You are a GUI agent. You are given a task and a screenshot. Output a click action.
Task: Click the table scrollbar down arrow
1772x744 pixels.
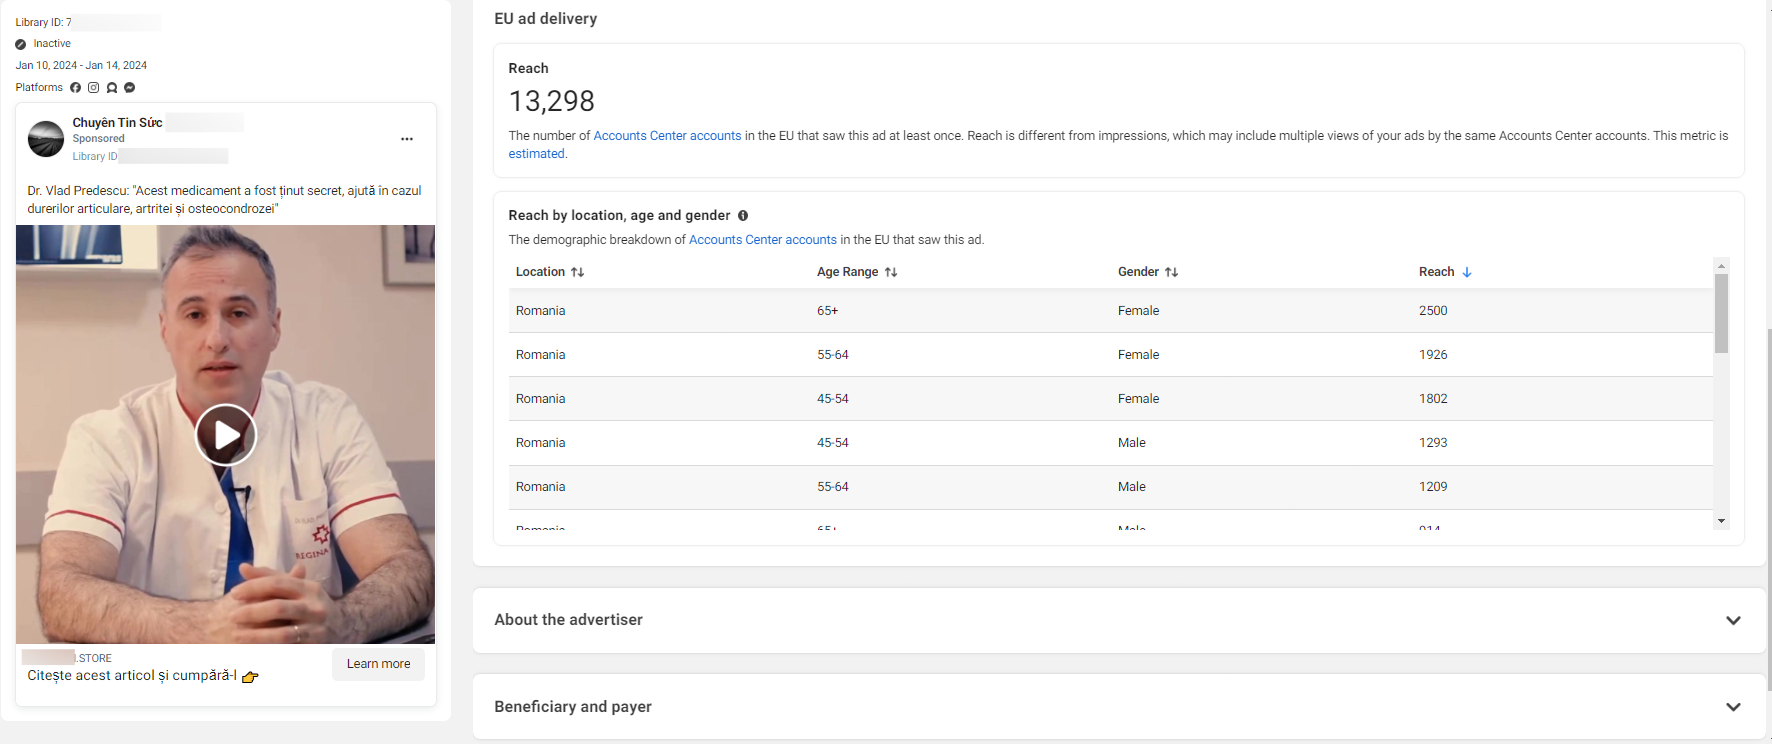pos(1721,521)
